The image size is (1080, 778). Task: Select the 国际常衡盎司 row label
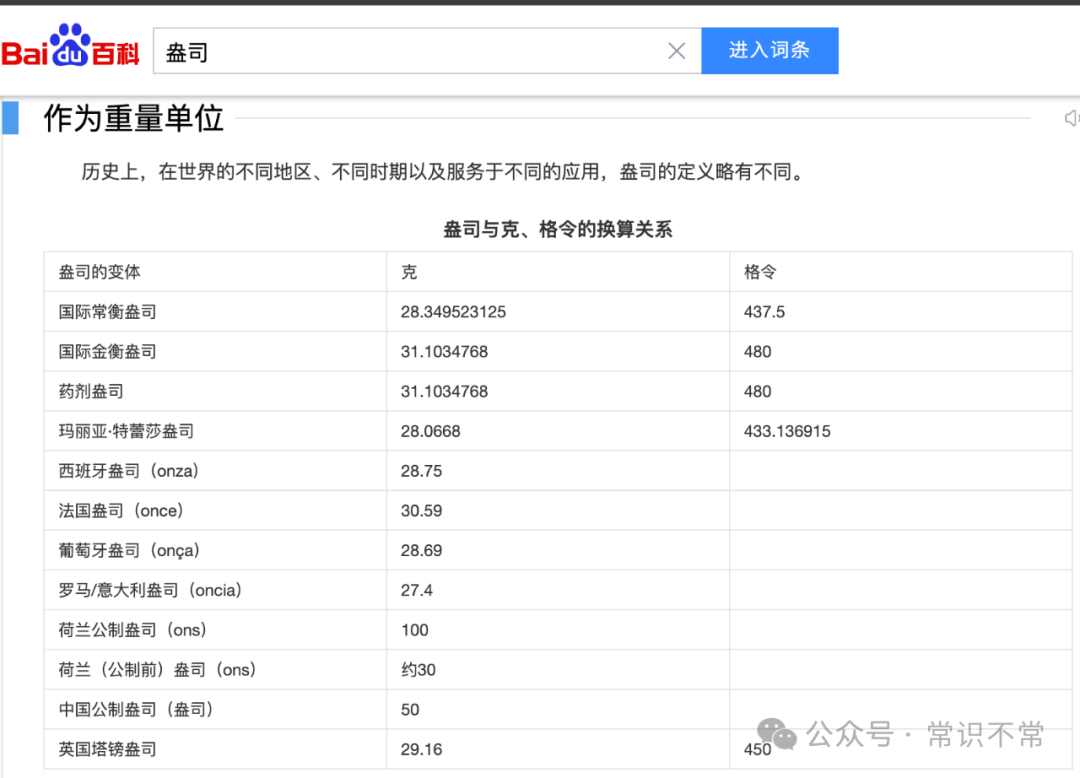coord(107,312)
